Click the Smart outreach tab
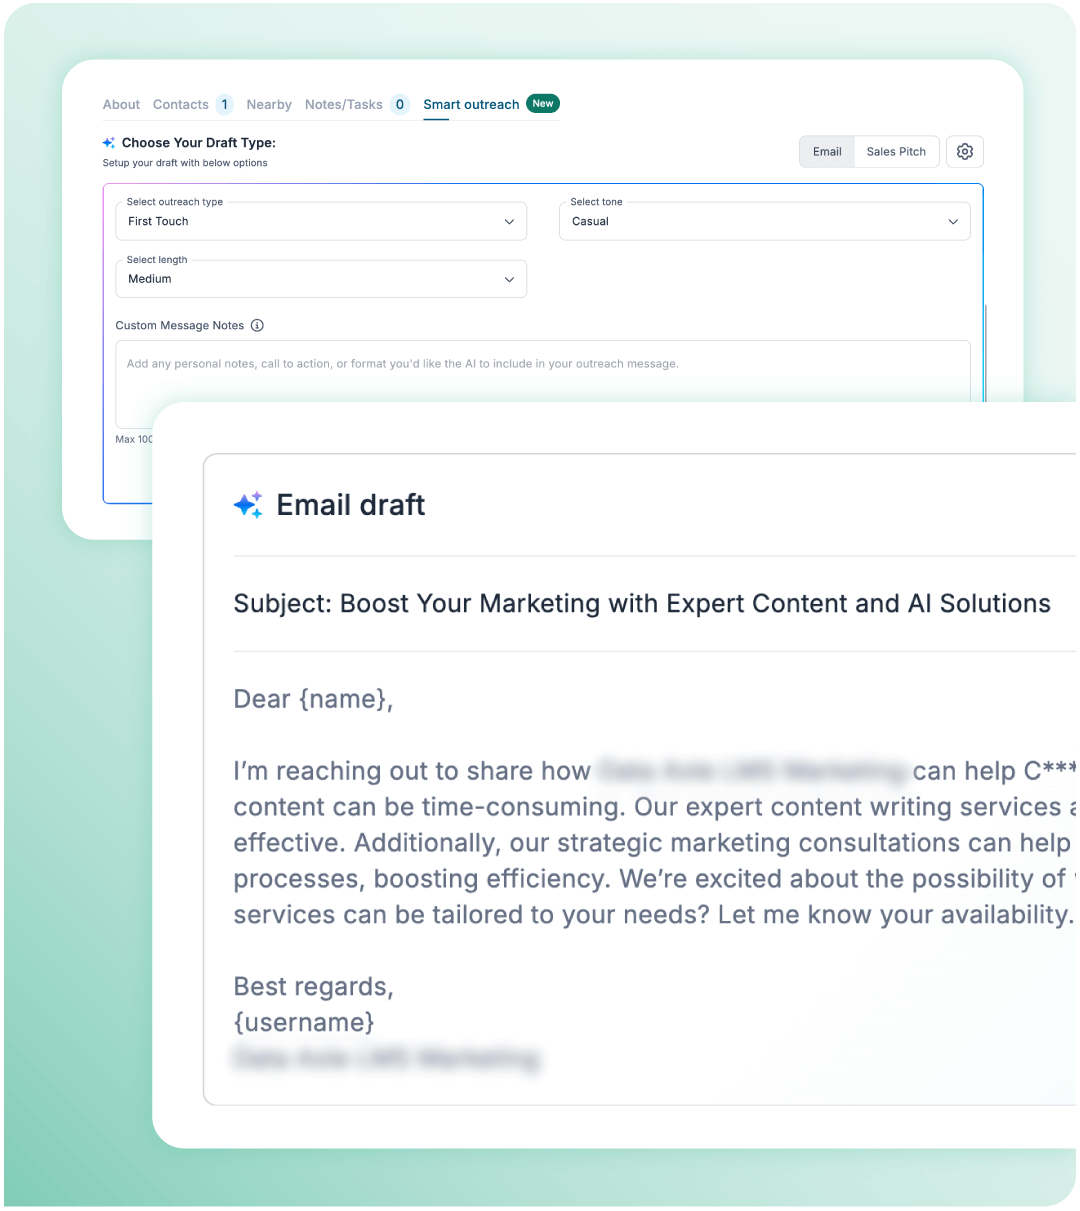 471,104
